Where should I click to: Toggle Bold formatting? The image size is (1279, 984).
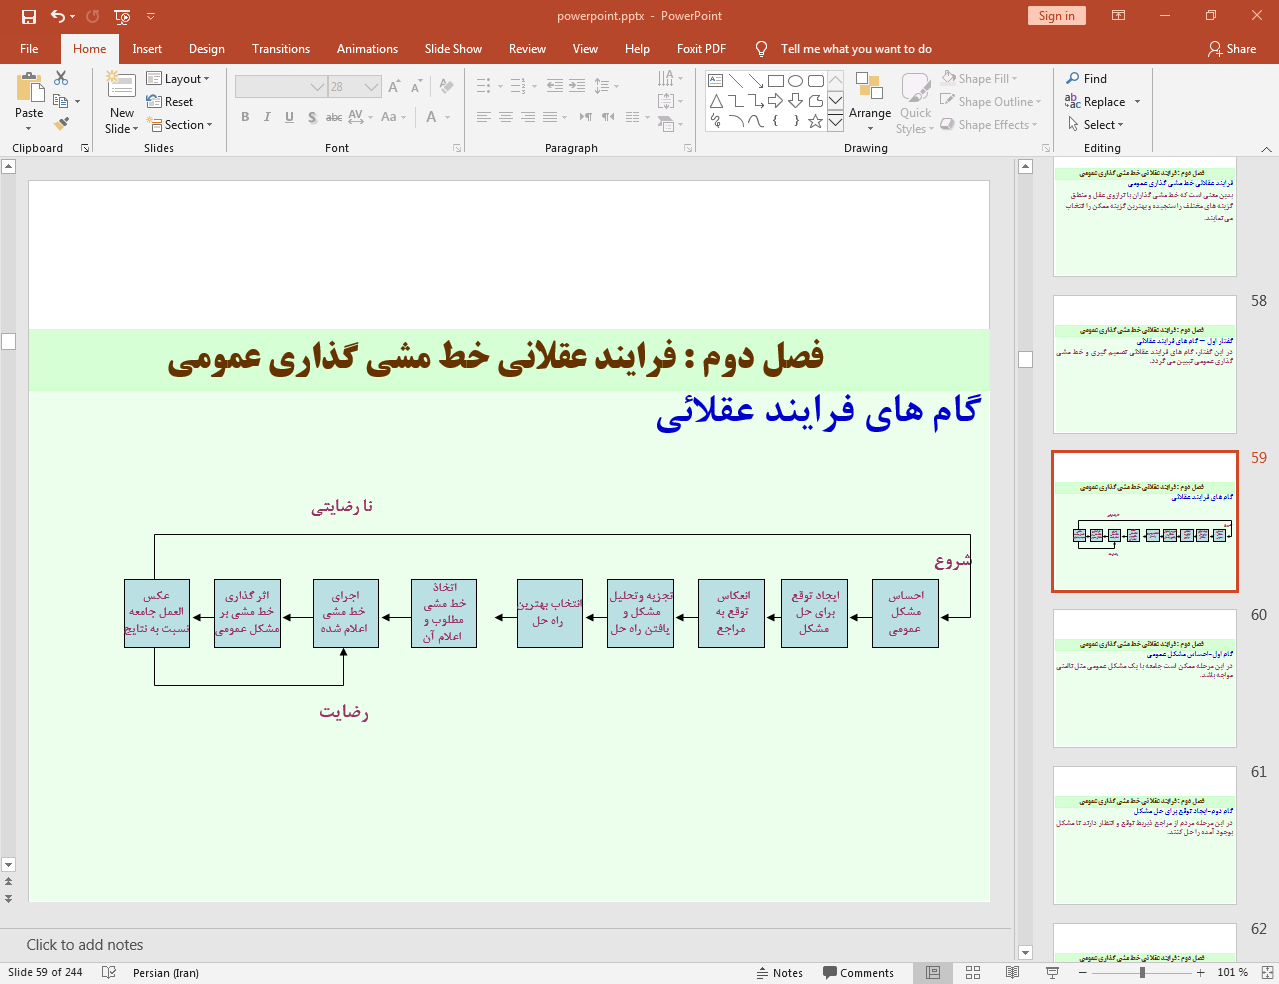pyautogui.click(x=245, y=117)
